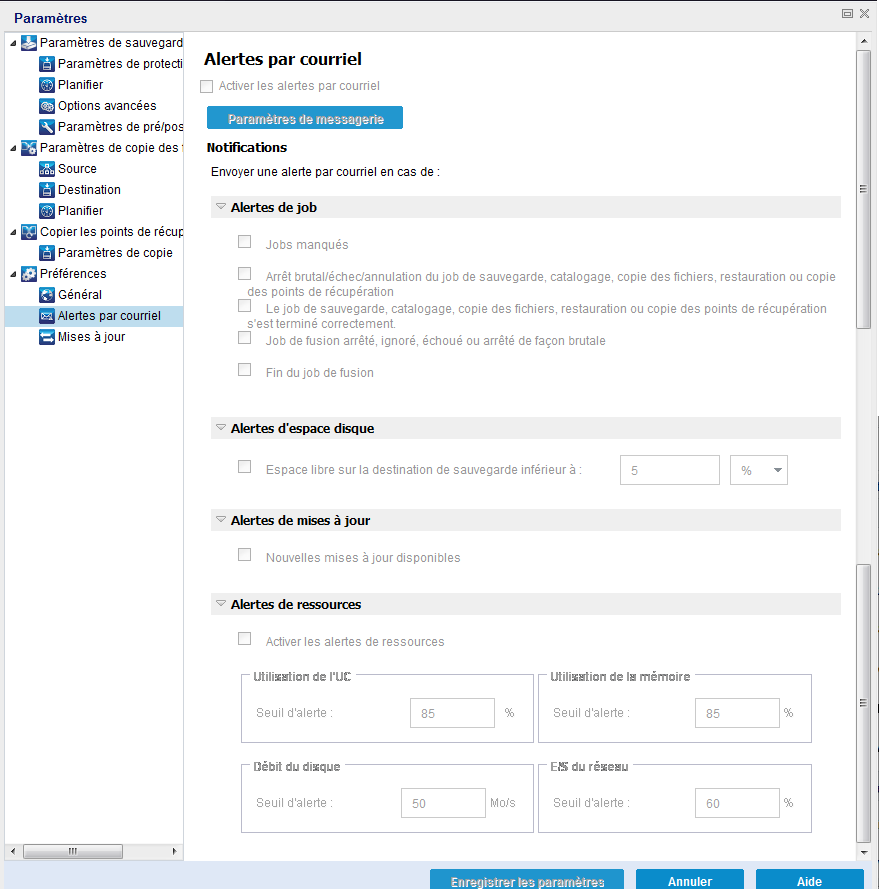Screen dimensions: 881x889
Task: Click the Général globe icon
Action: pos(47,295)
